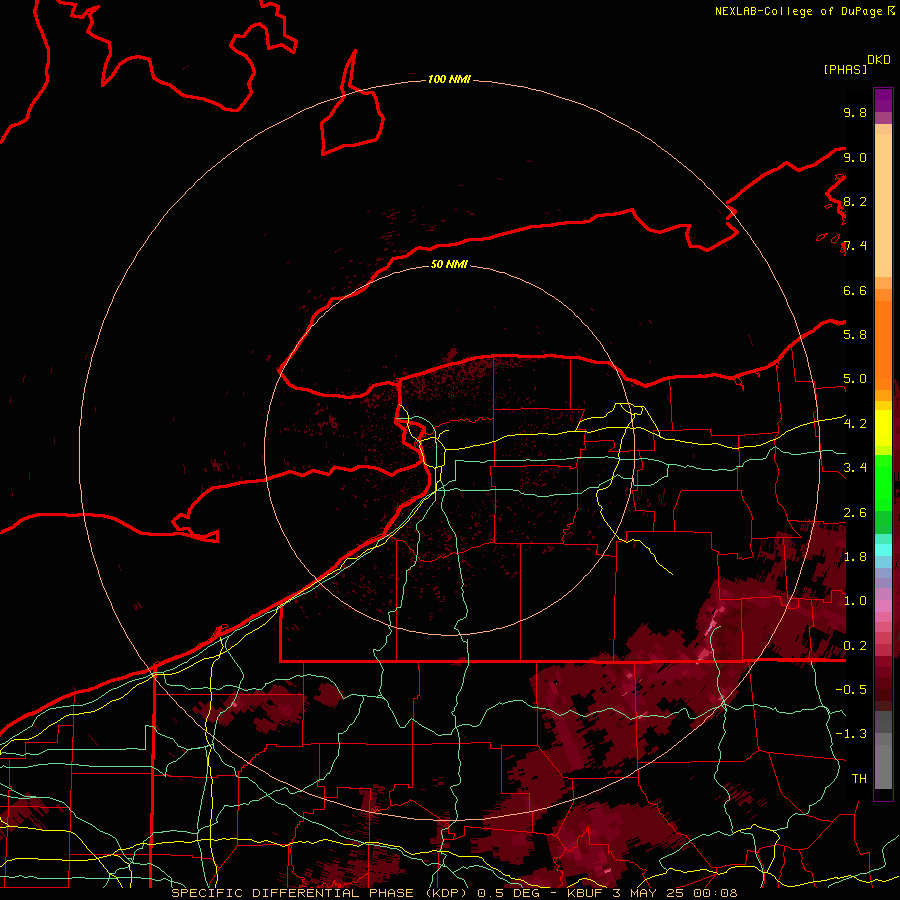
Task: Click the 8.2 scale value
Action: (855, 201)
